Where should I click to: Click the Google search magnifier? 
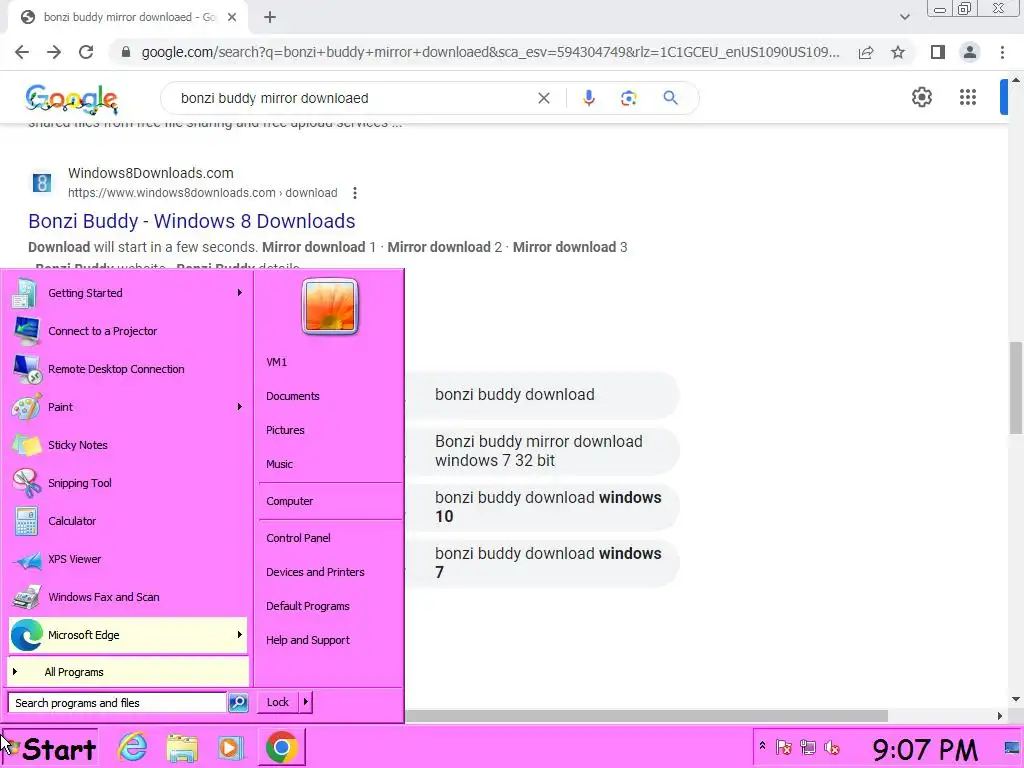coord(670,98)
